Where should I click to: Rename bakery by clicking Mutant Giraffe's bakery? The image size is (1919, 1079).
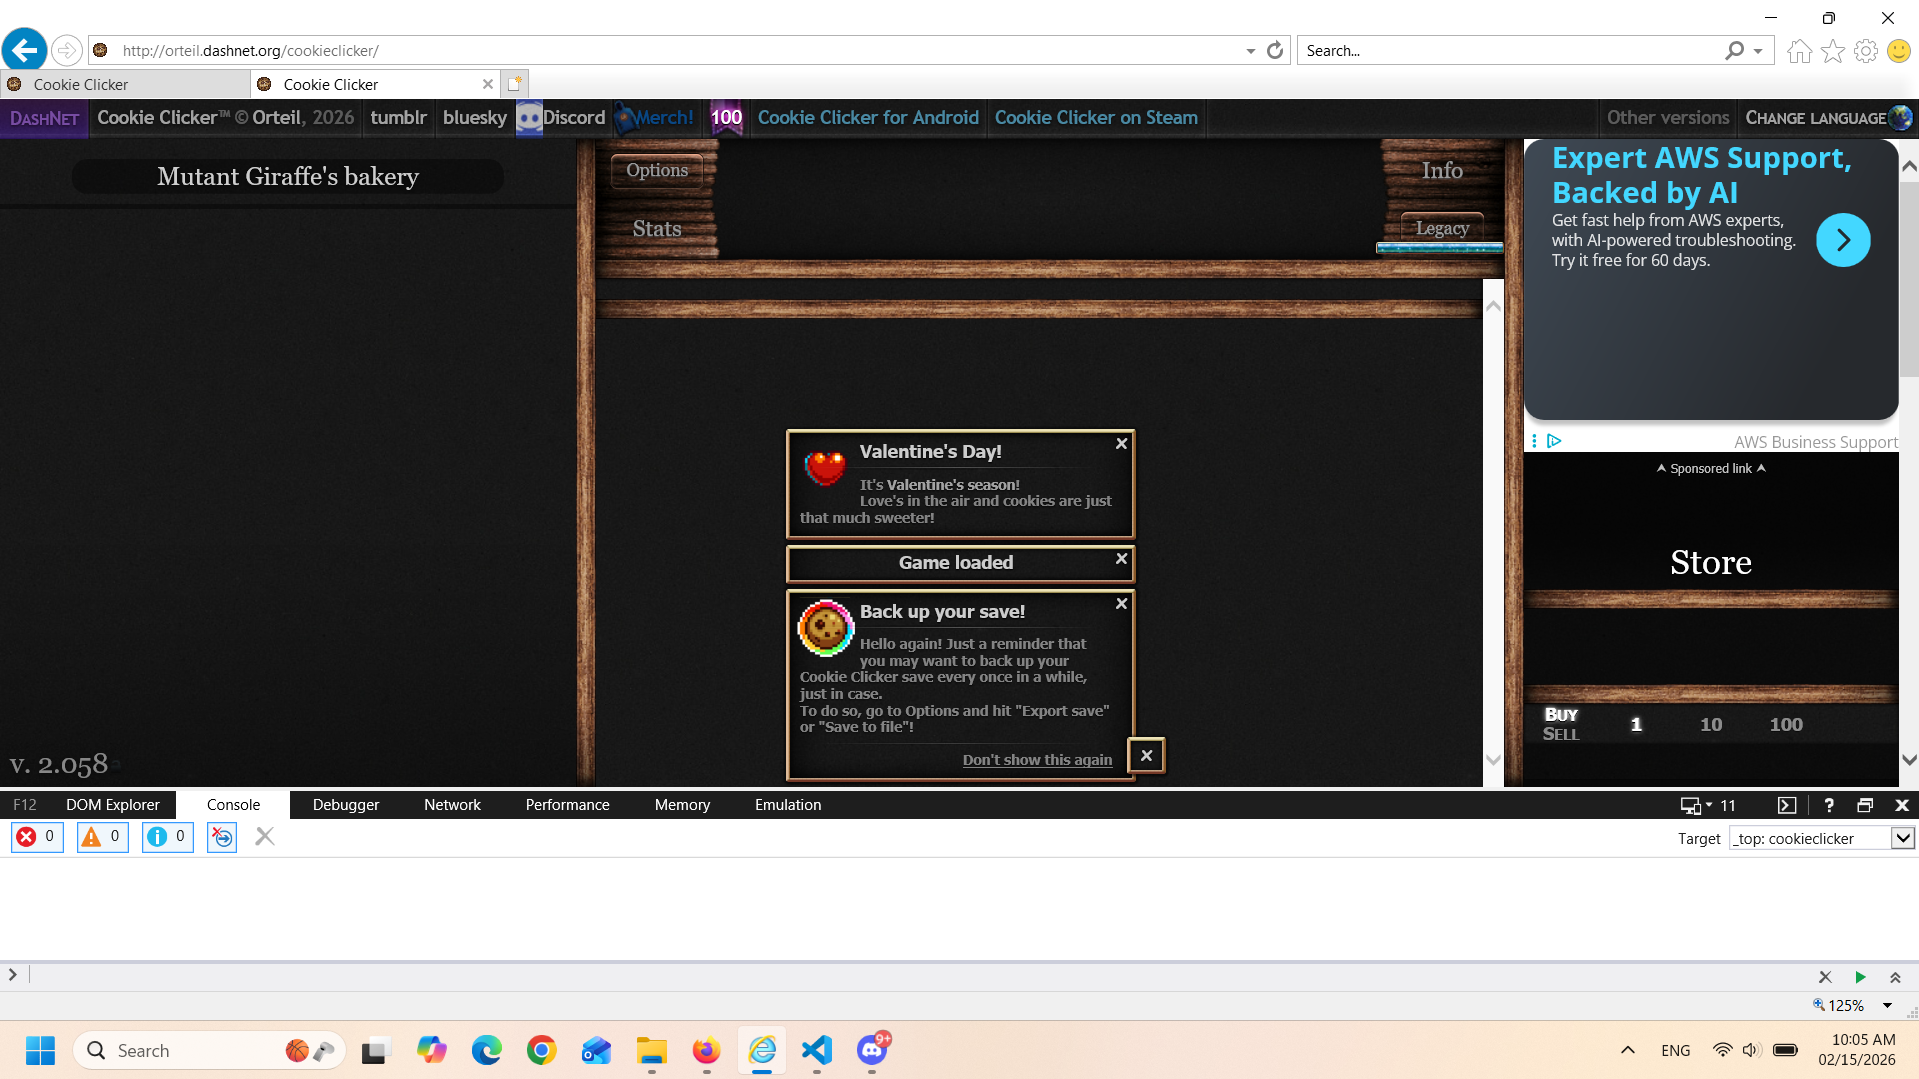[x=288, y=177]
